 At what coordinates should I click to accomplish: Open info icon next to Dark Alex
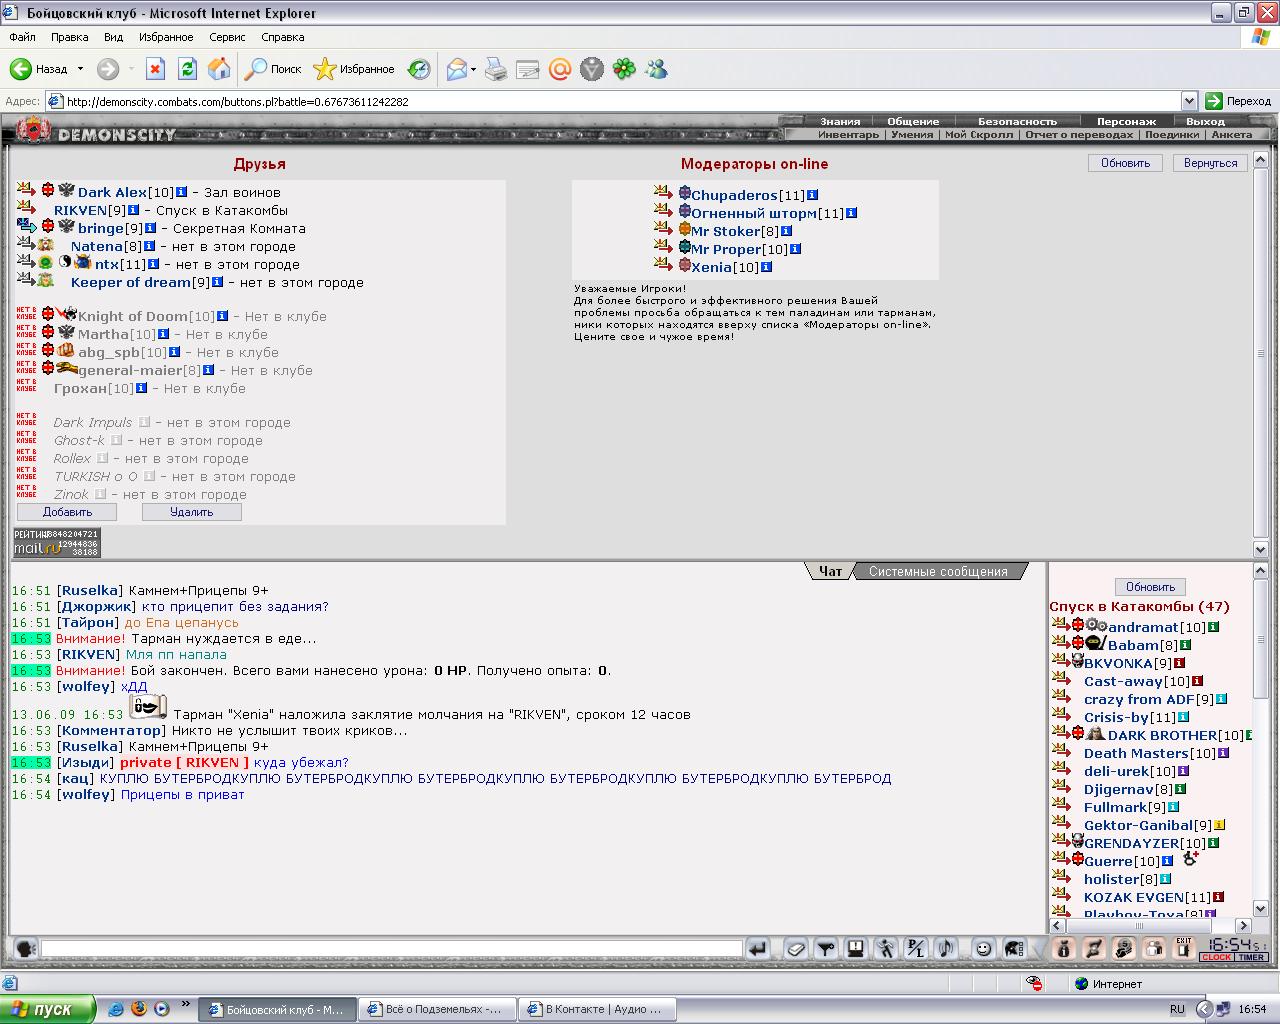[181, 192]
